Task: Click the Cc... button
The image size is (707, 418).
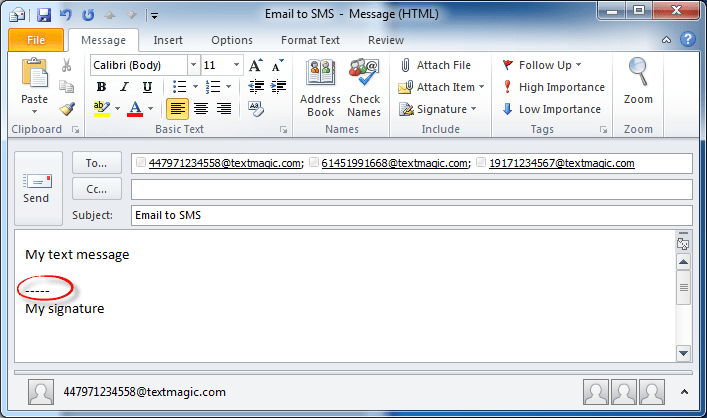Action: tap(96, 189)
